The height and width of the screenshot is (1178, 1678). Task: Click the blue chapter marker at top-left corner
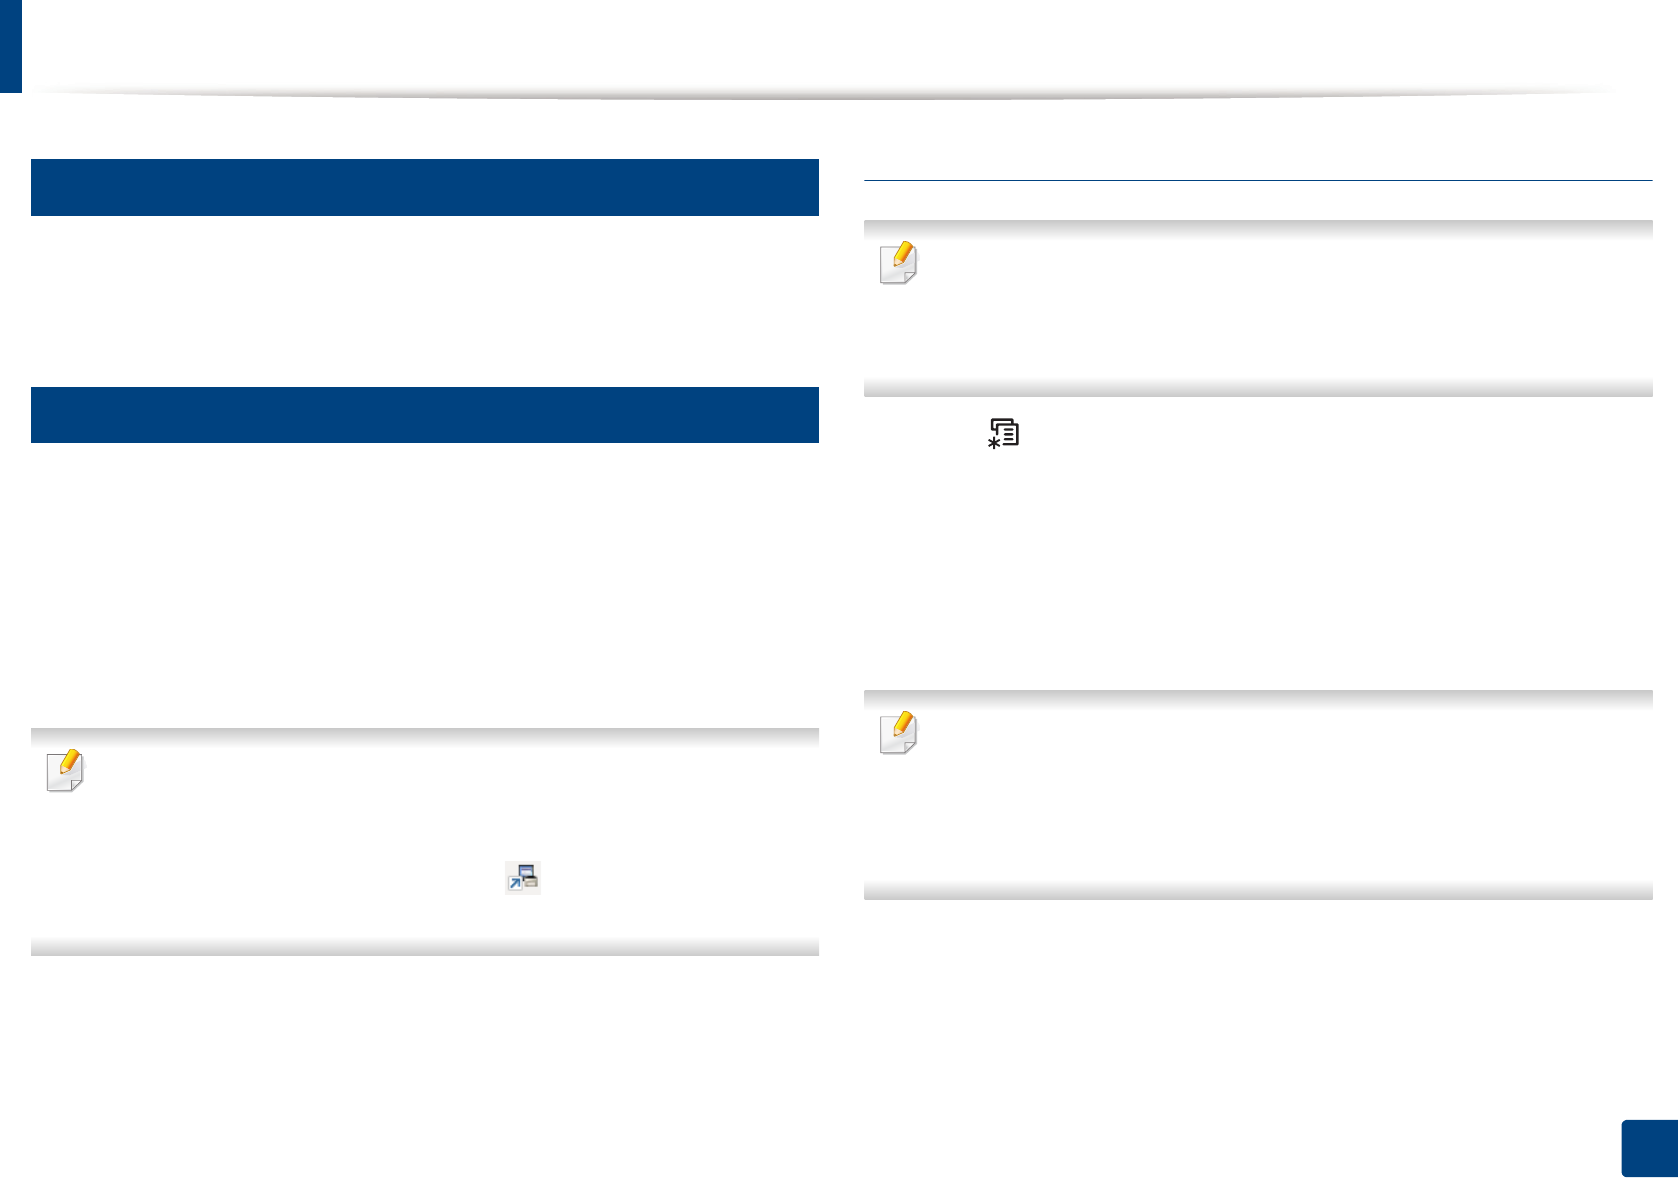coord(10,46)
